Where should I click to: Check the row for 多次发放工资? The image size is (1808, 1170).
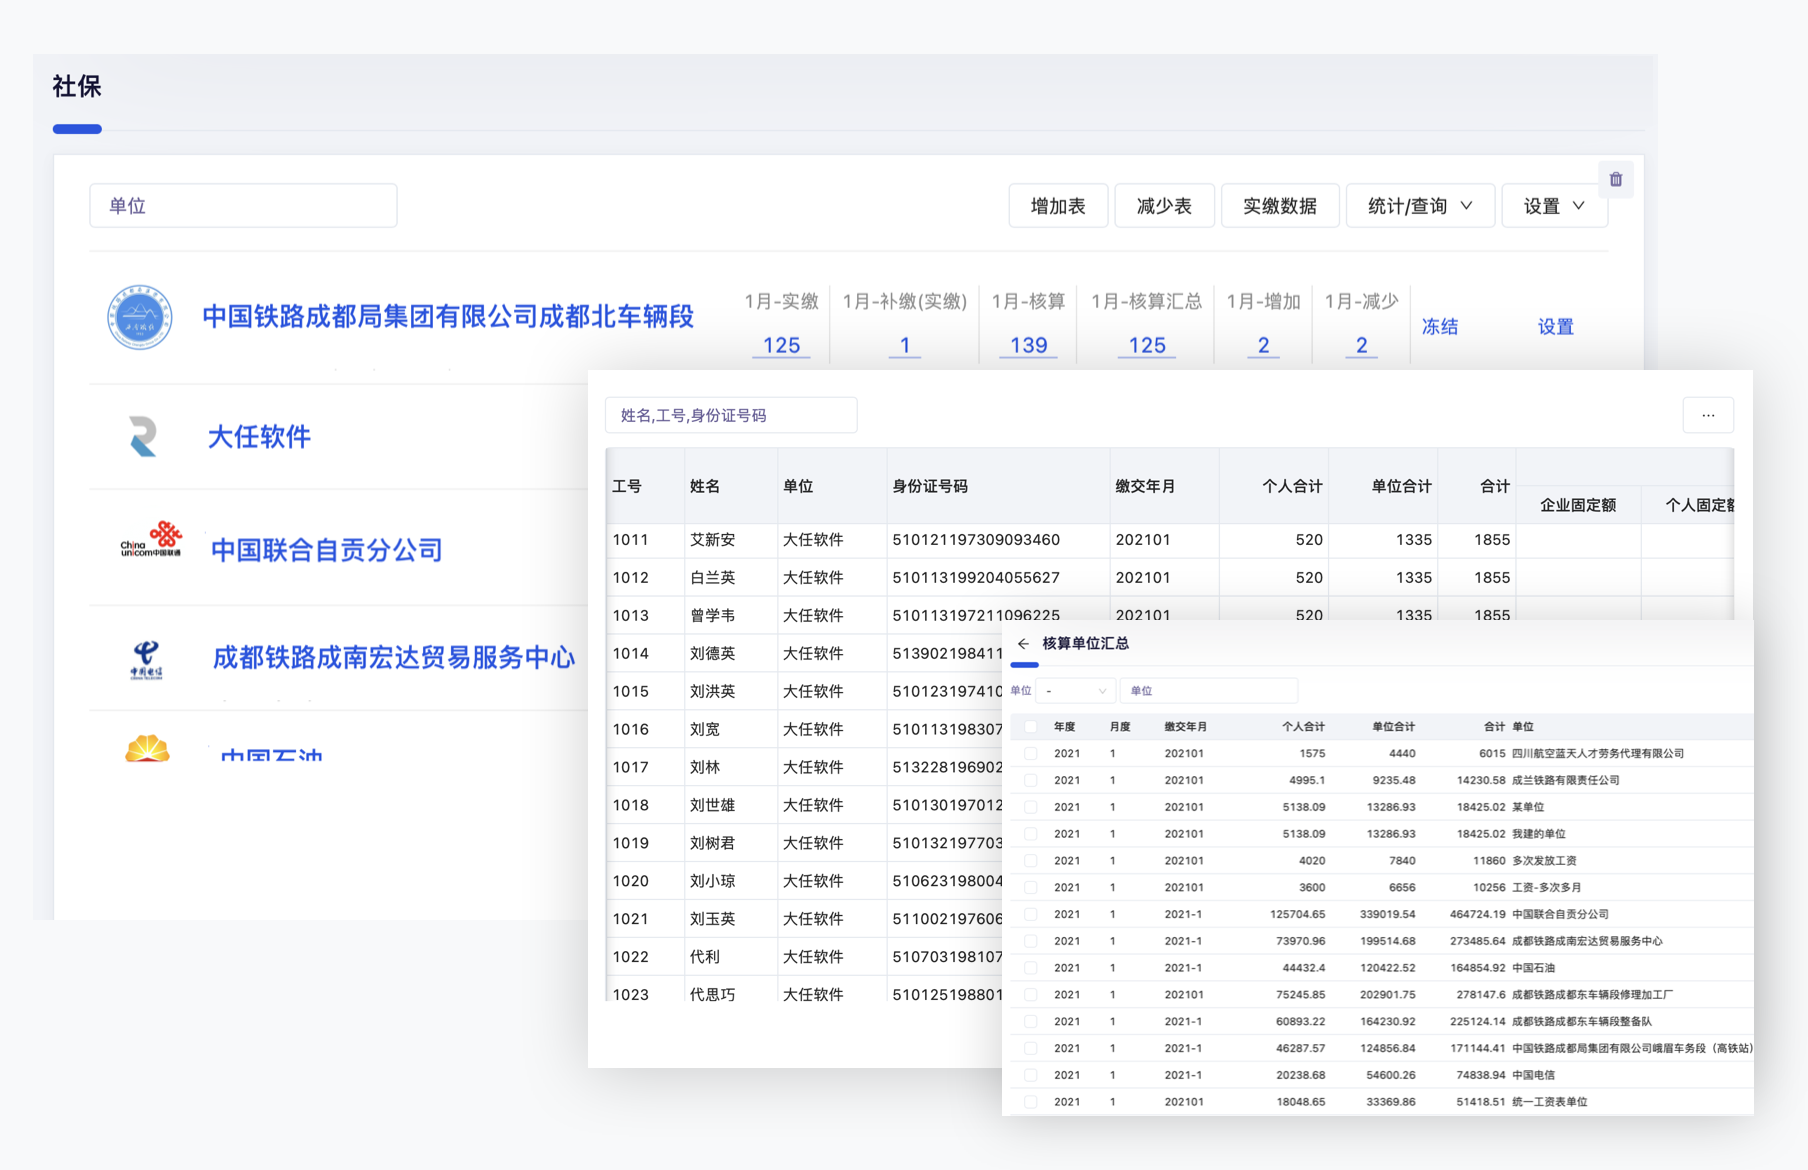[1030, 861]
